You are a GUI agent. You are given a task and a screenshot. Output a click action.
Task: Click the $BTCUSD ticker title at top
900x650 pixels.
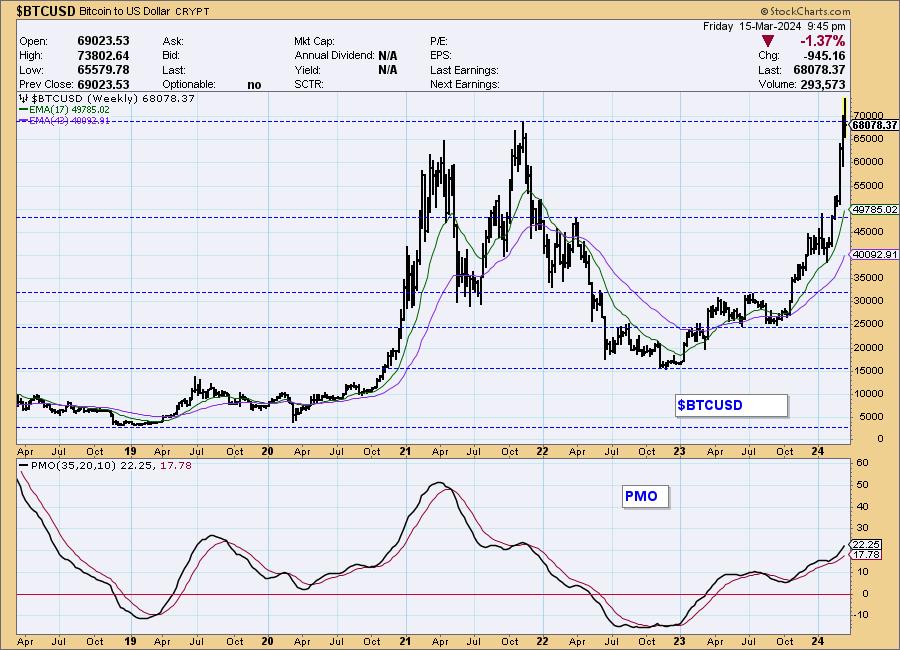click(46, 11)
